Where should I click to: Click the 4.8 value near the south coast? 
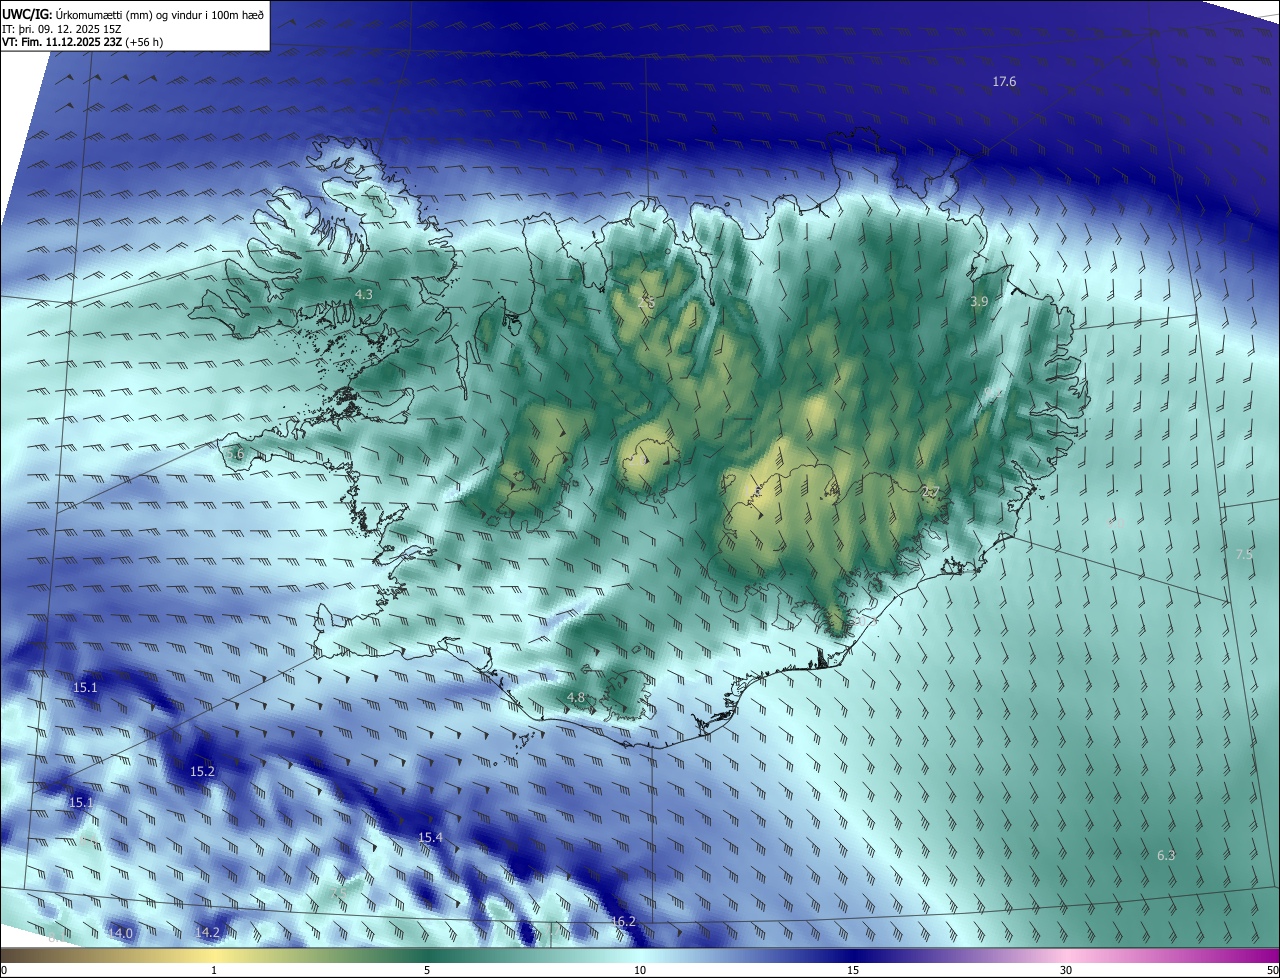click(x=576, y=697)
